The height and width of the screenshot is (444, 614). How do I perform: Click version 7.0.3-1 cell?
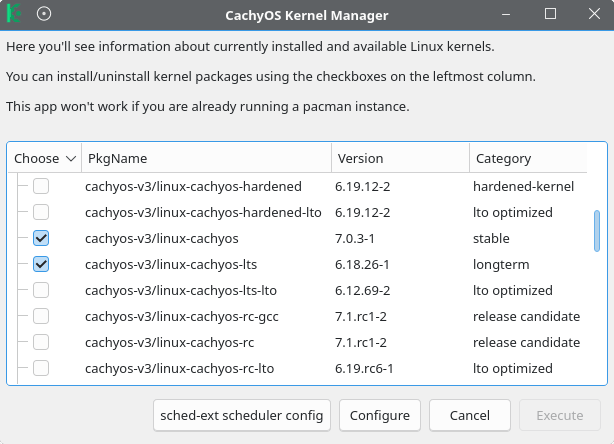[x=355, y=238]
